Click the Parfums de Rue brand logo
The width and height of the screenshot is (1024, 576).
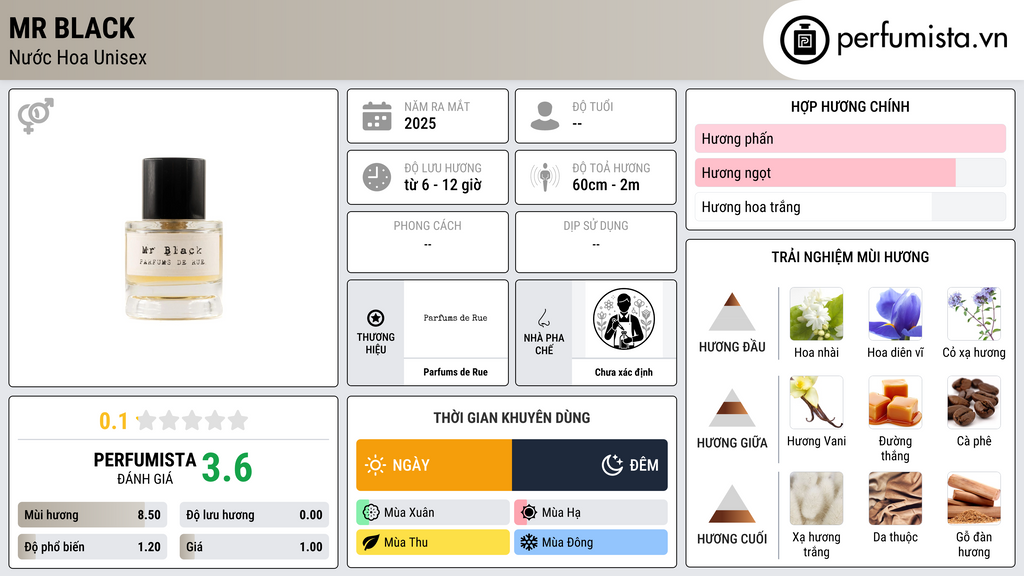point(455,318)
